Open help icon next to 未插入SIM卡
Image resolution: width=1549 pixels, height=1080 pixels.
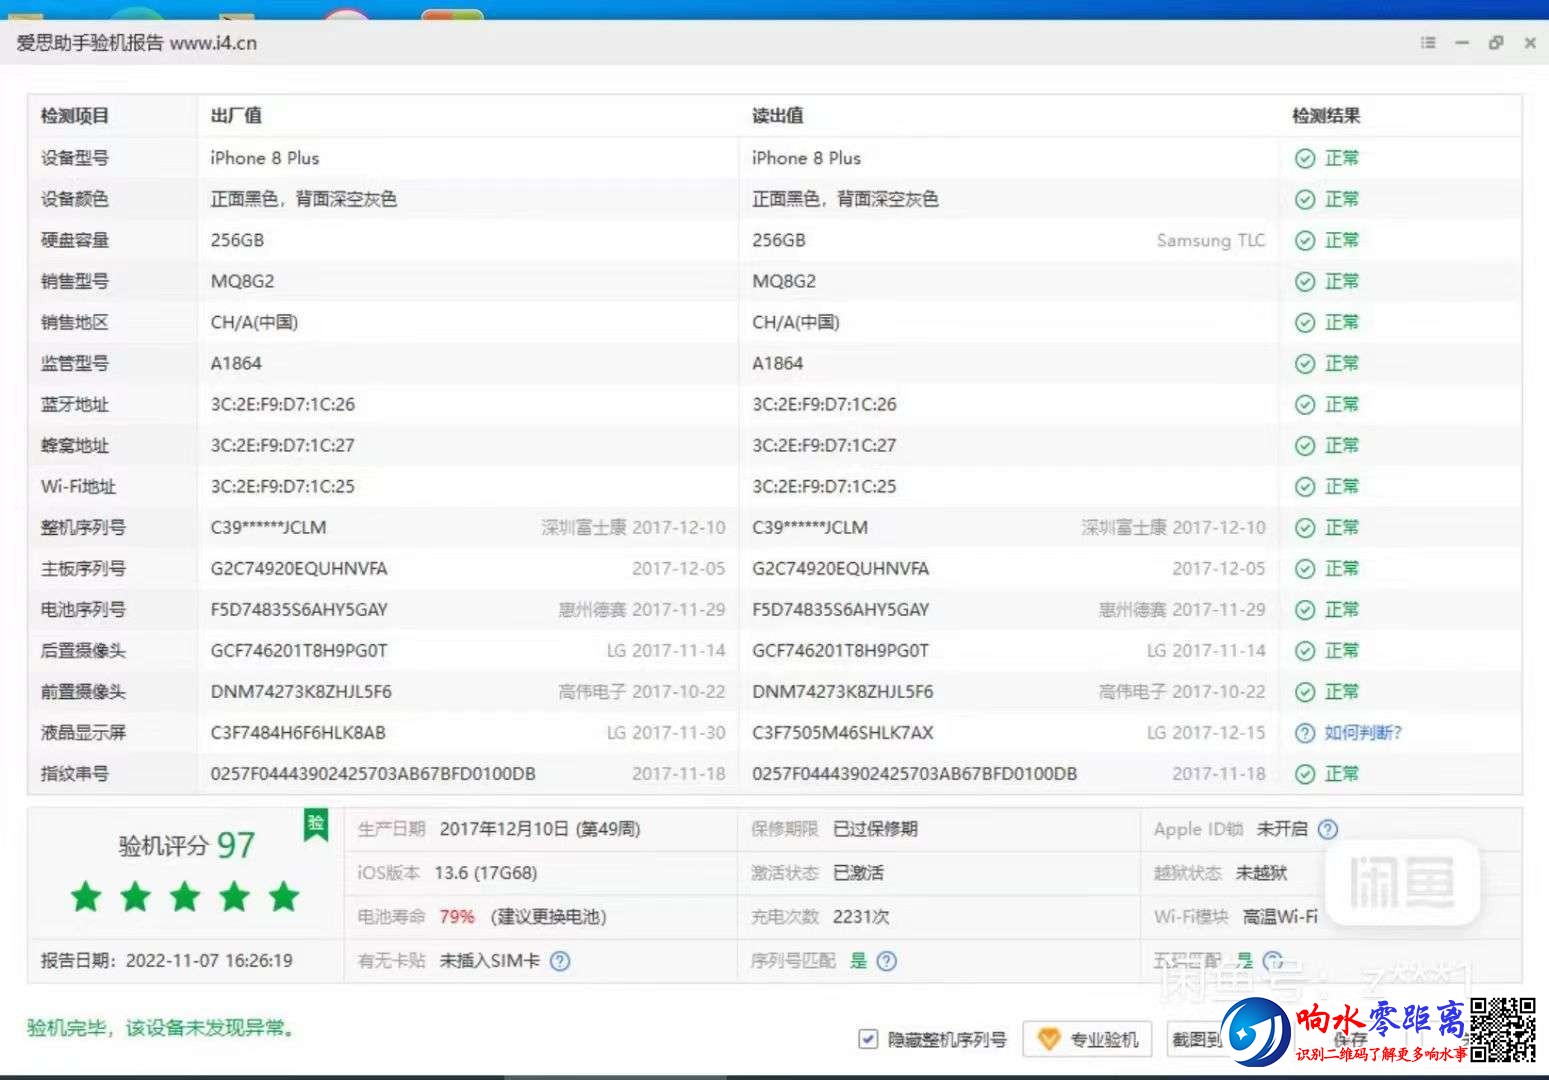pos(561,961)
